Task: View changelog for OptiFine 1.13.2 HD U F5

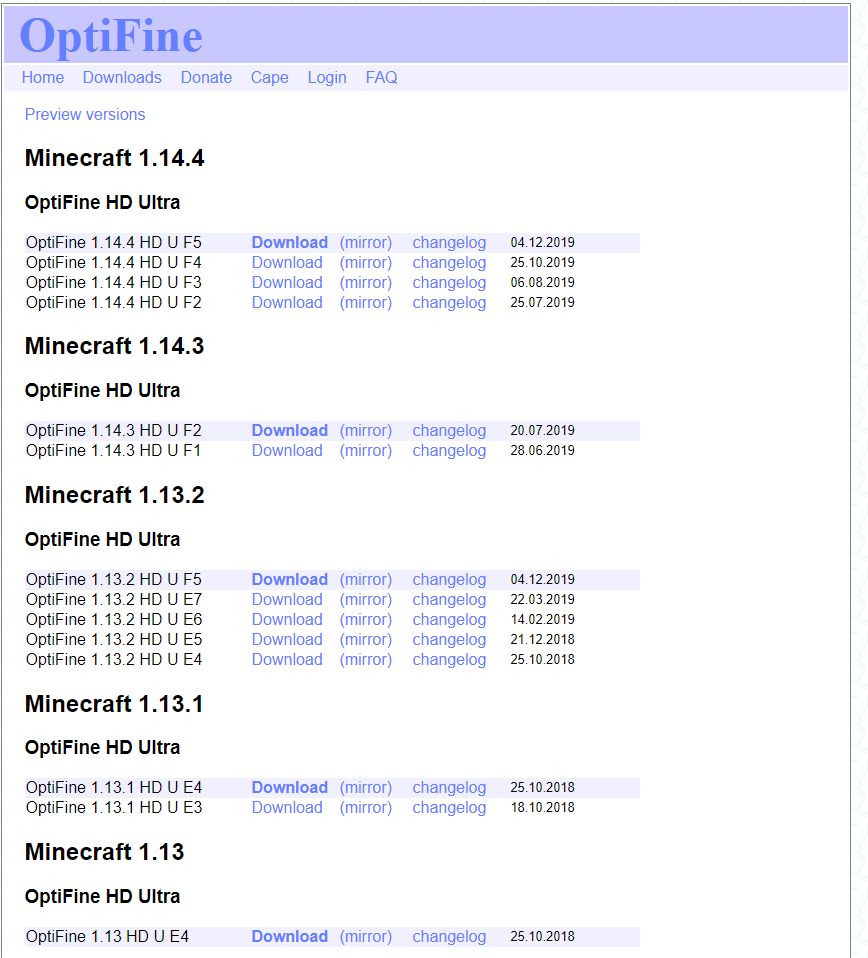Action: tap(449, 580)
